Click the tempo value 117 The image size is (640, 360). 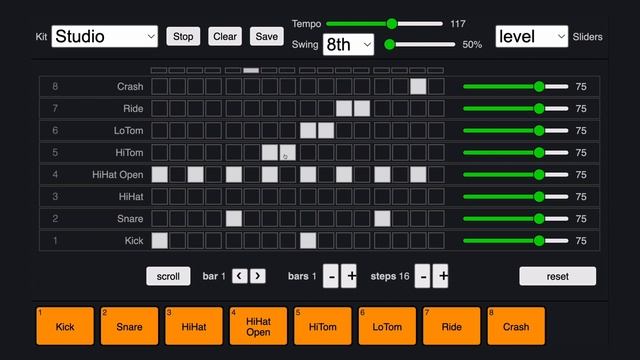[x=458, y=24]
